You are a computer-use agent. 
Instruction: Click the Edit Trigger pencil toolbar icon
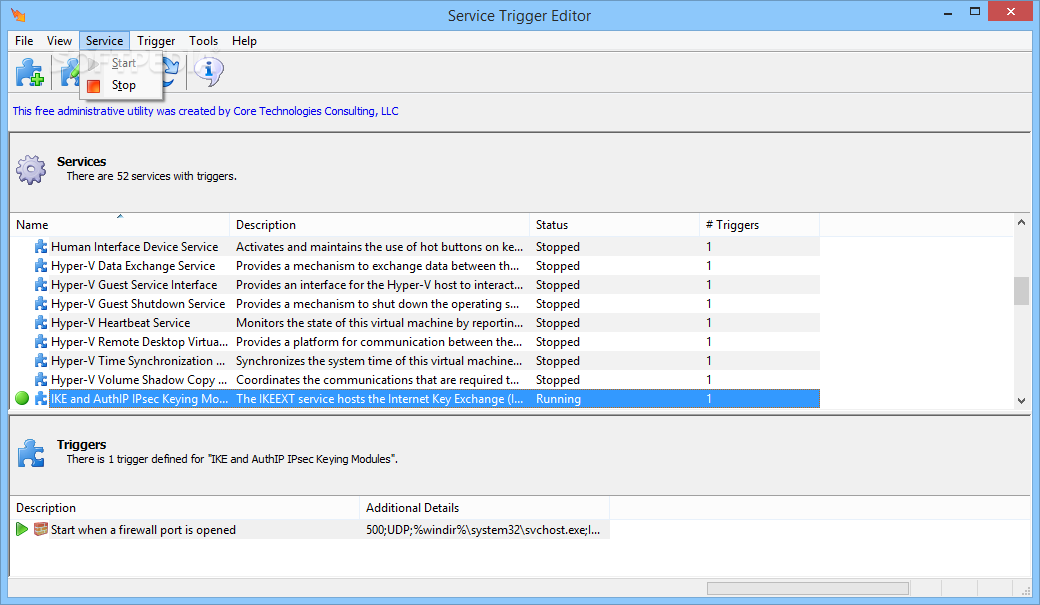[x=69, y=72]
